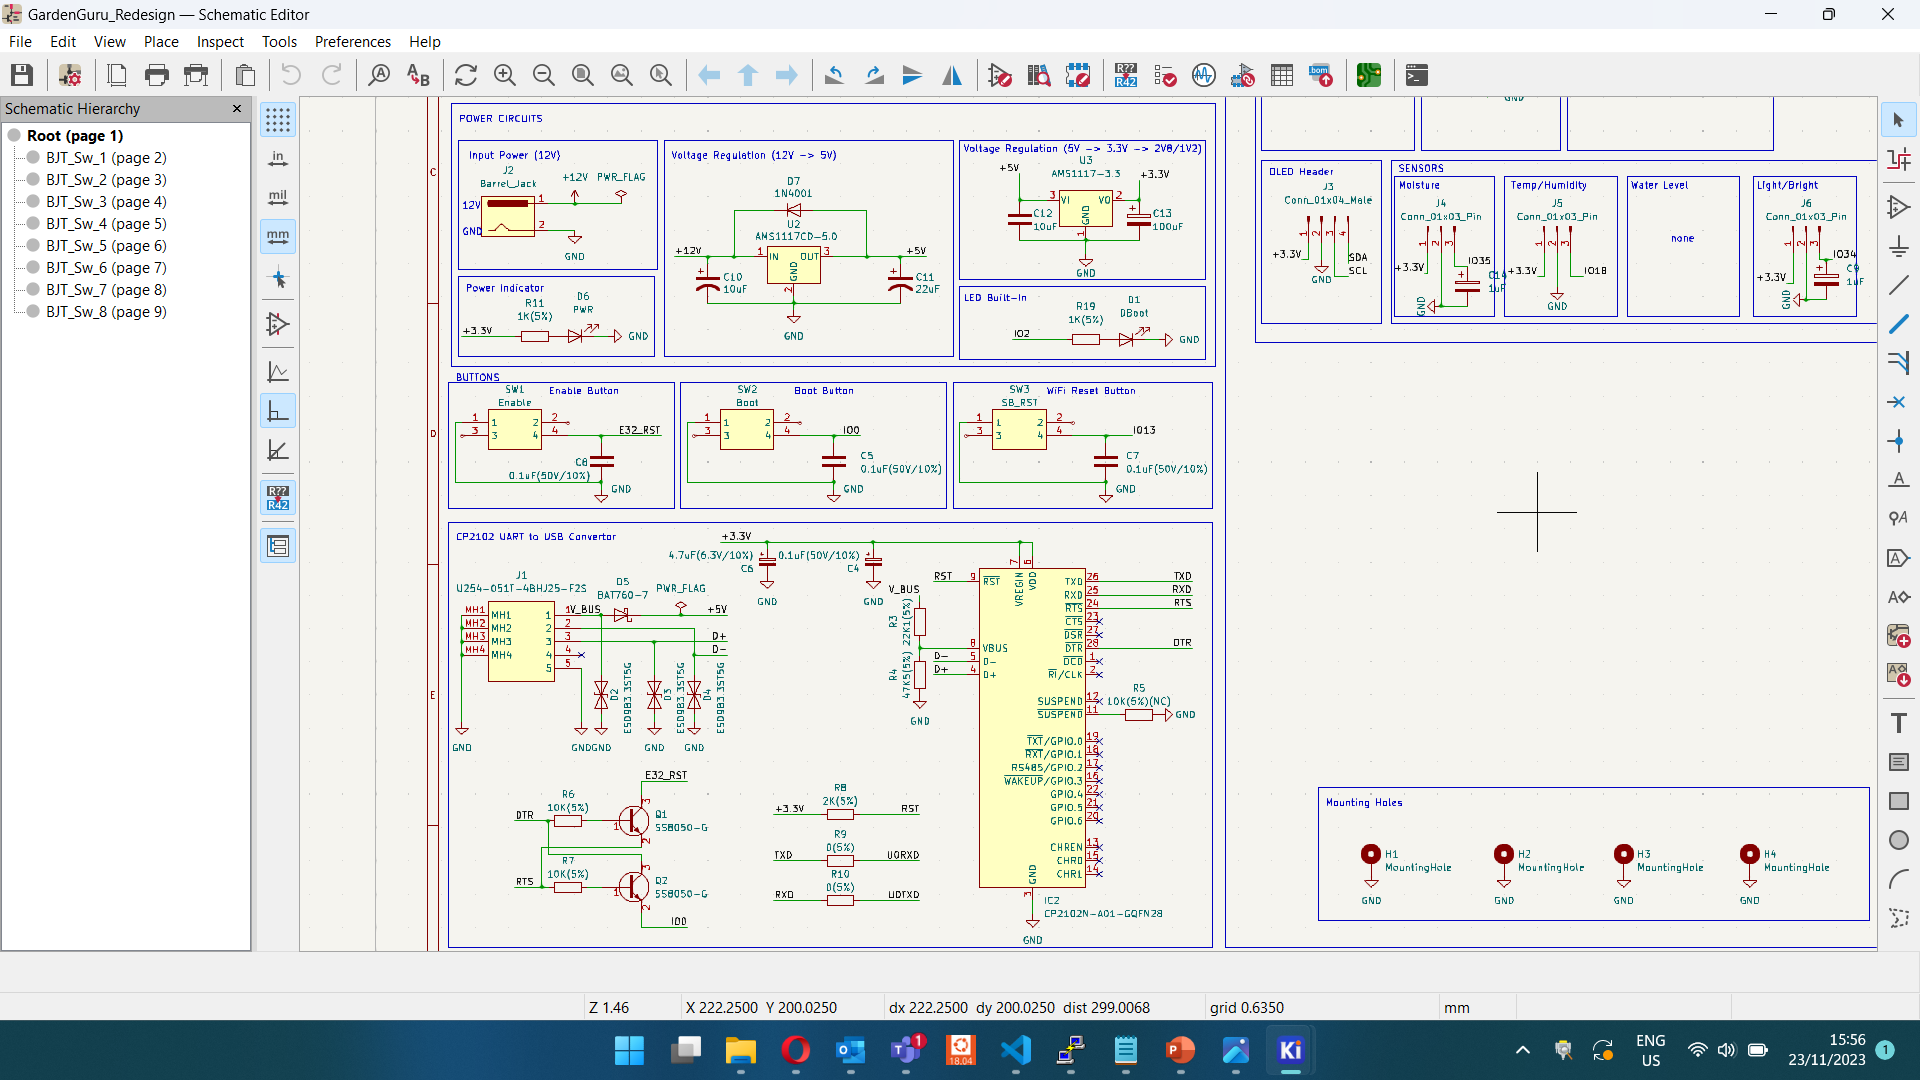The width and height of the screenshot is (1920, 1080).
Task: Toggle grid display
Action: (x=278, y=120)
